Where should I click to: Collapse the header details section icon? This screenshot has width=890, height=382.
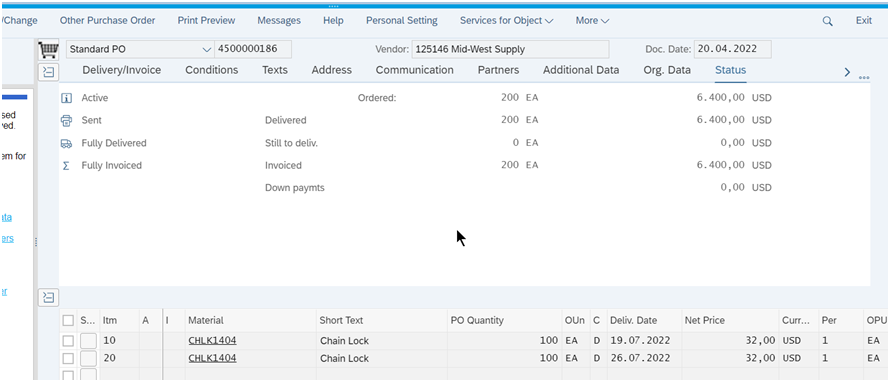pos(49,72)
